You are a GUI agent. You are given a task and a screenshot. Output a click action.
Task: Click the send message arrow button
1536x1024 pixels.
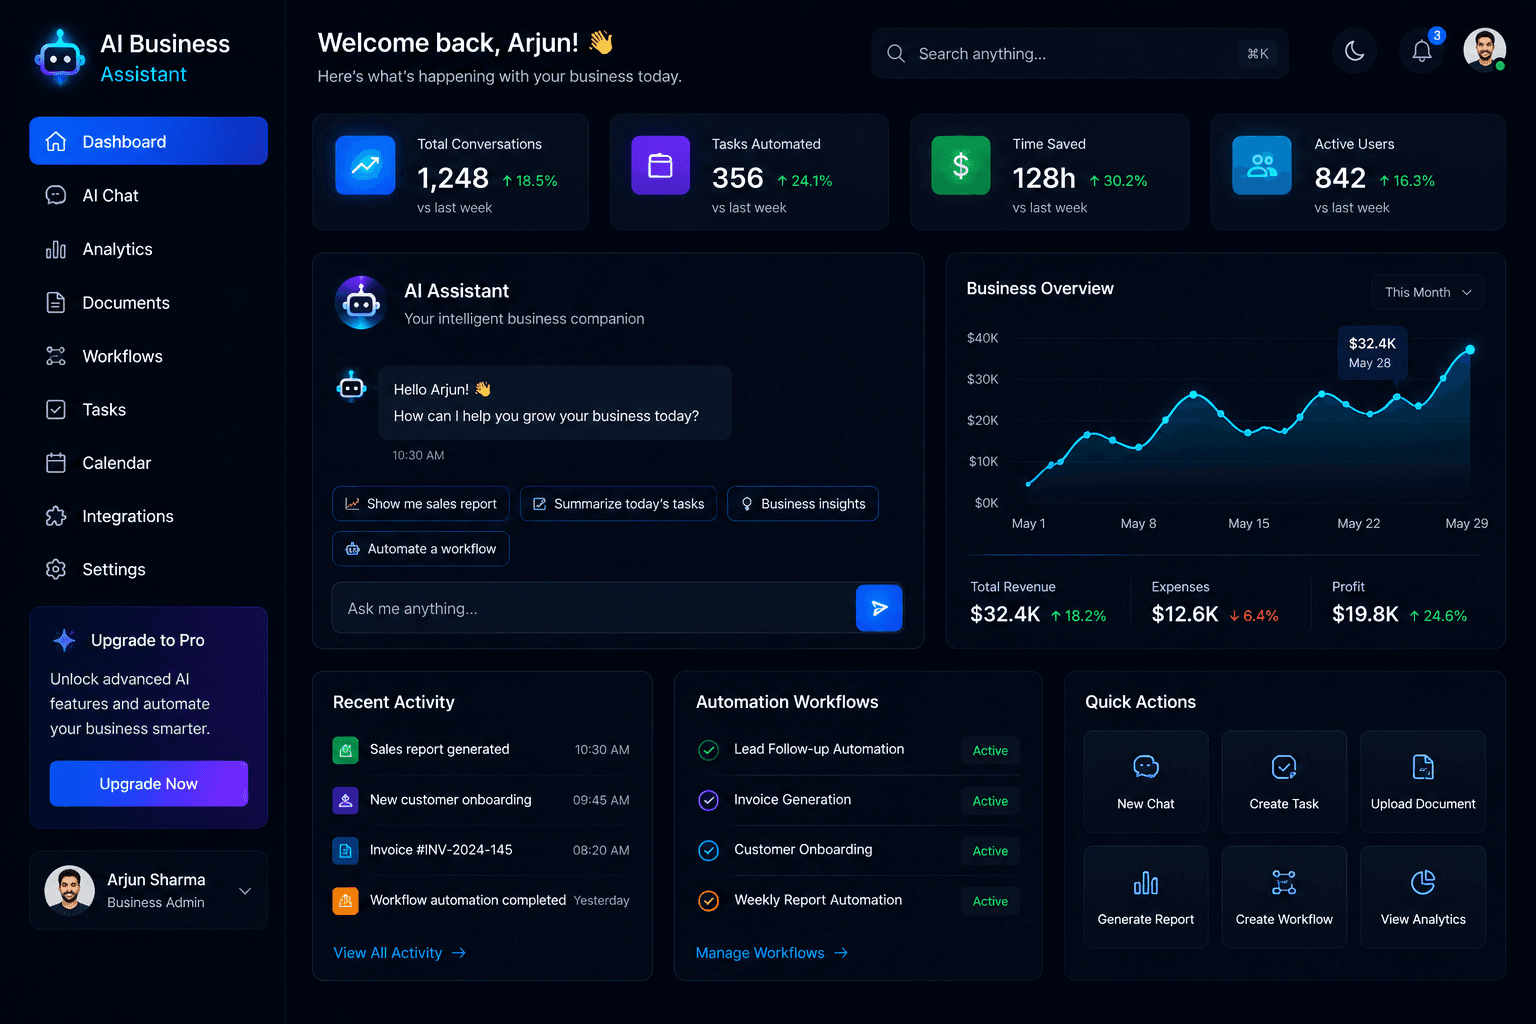pyautogui.click(x=879, y=608)
